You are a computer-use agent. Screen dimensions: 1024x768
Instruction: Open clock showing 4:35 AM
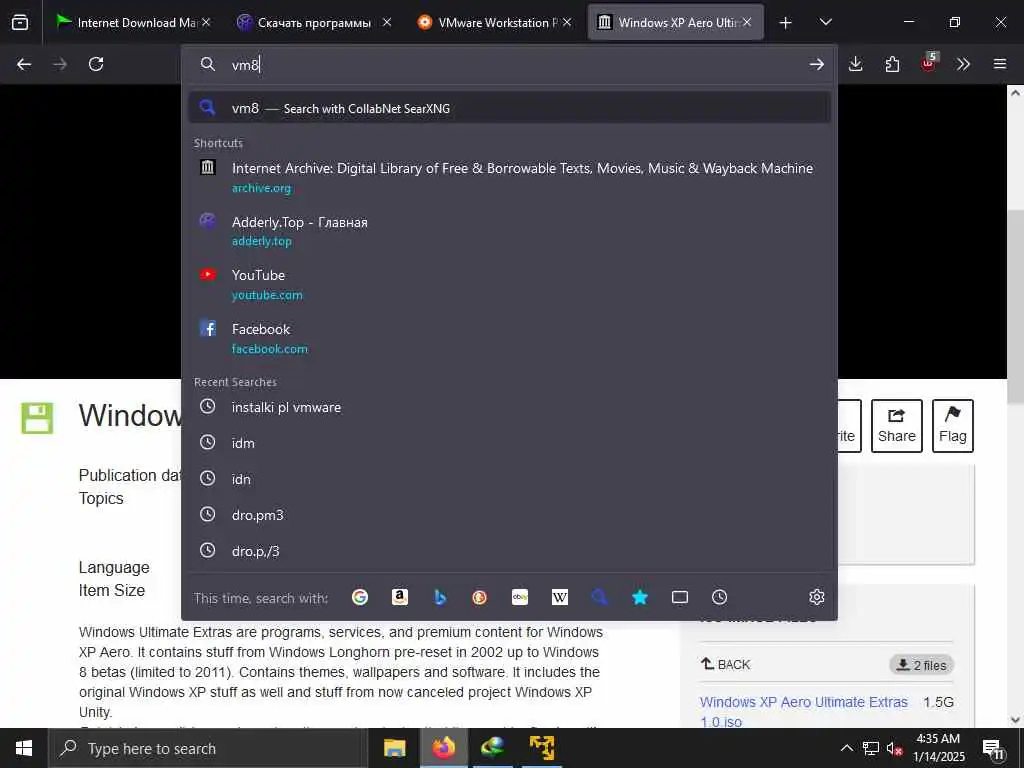tap(938, 748)
